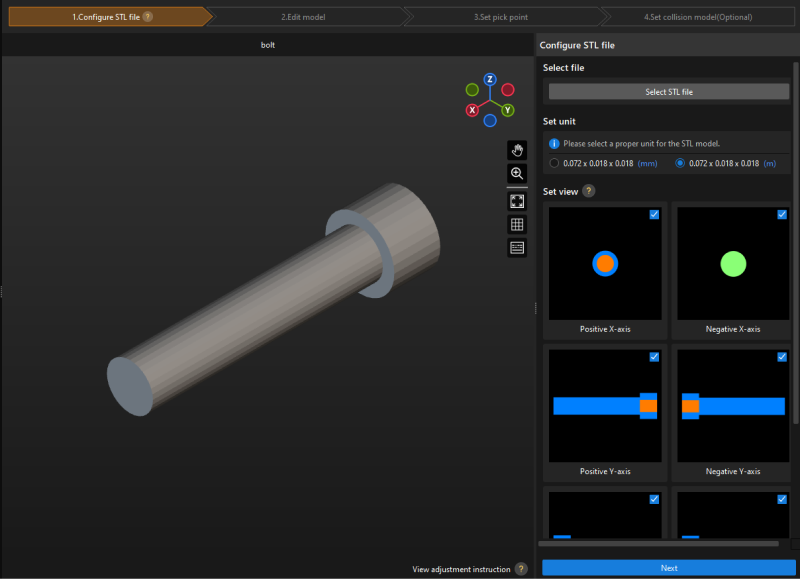Select the m unit radio button
Screen dimensions: 800x579
tap(681, 162)
